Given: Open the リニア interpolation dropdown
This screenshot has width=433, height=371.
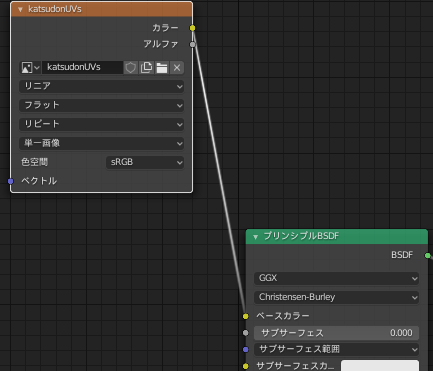Looking at the screenshot, I should pos(102,86).
